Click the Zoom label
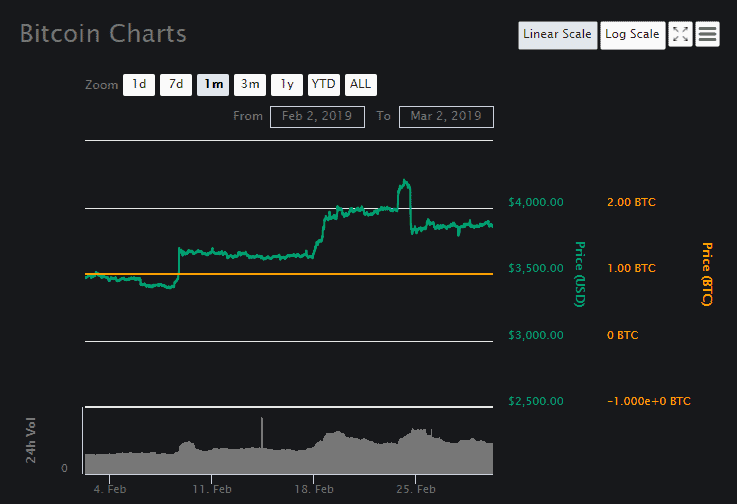Screen dimensions: 737x504 click(102, 85)
